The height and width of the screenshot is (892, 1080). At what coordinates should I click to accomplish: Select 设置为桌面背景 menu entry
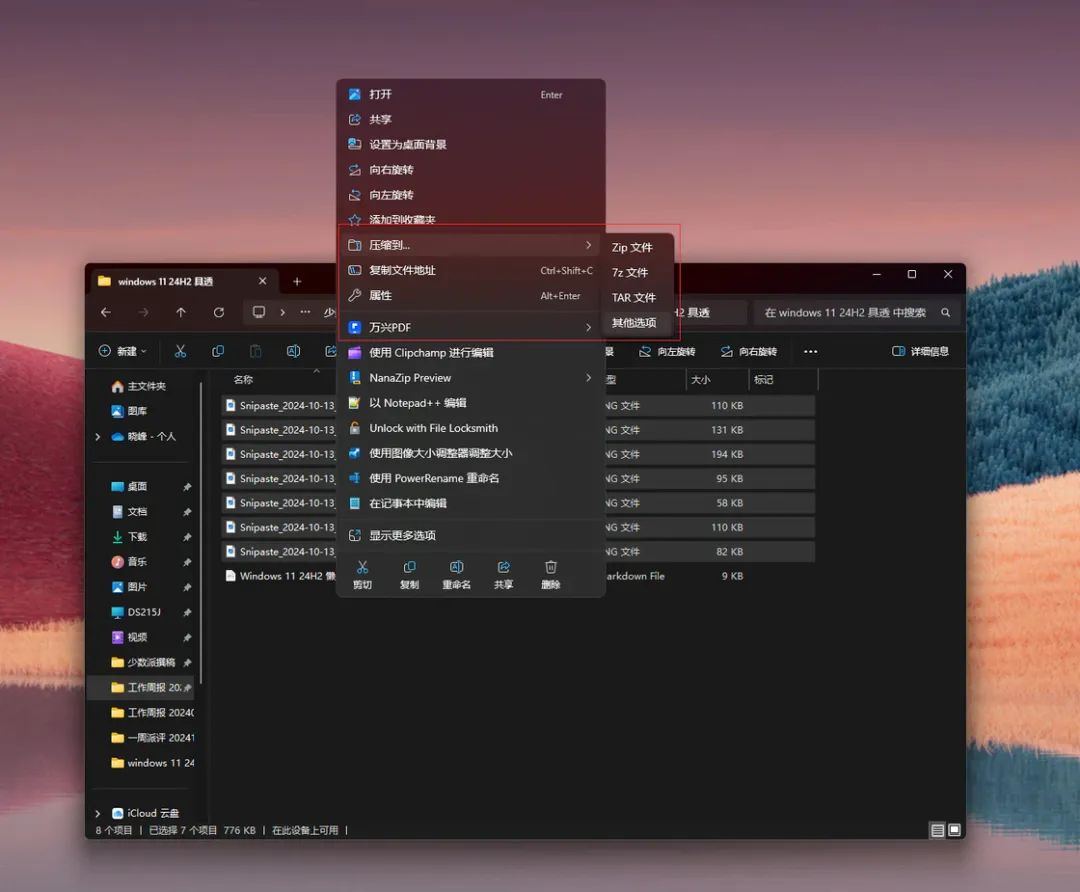470,145
